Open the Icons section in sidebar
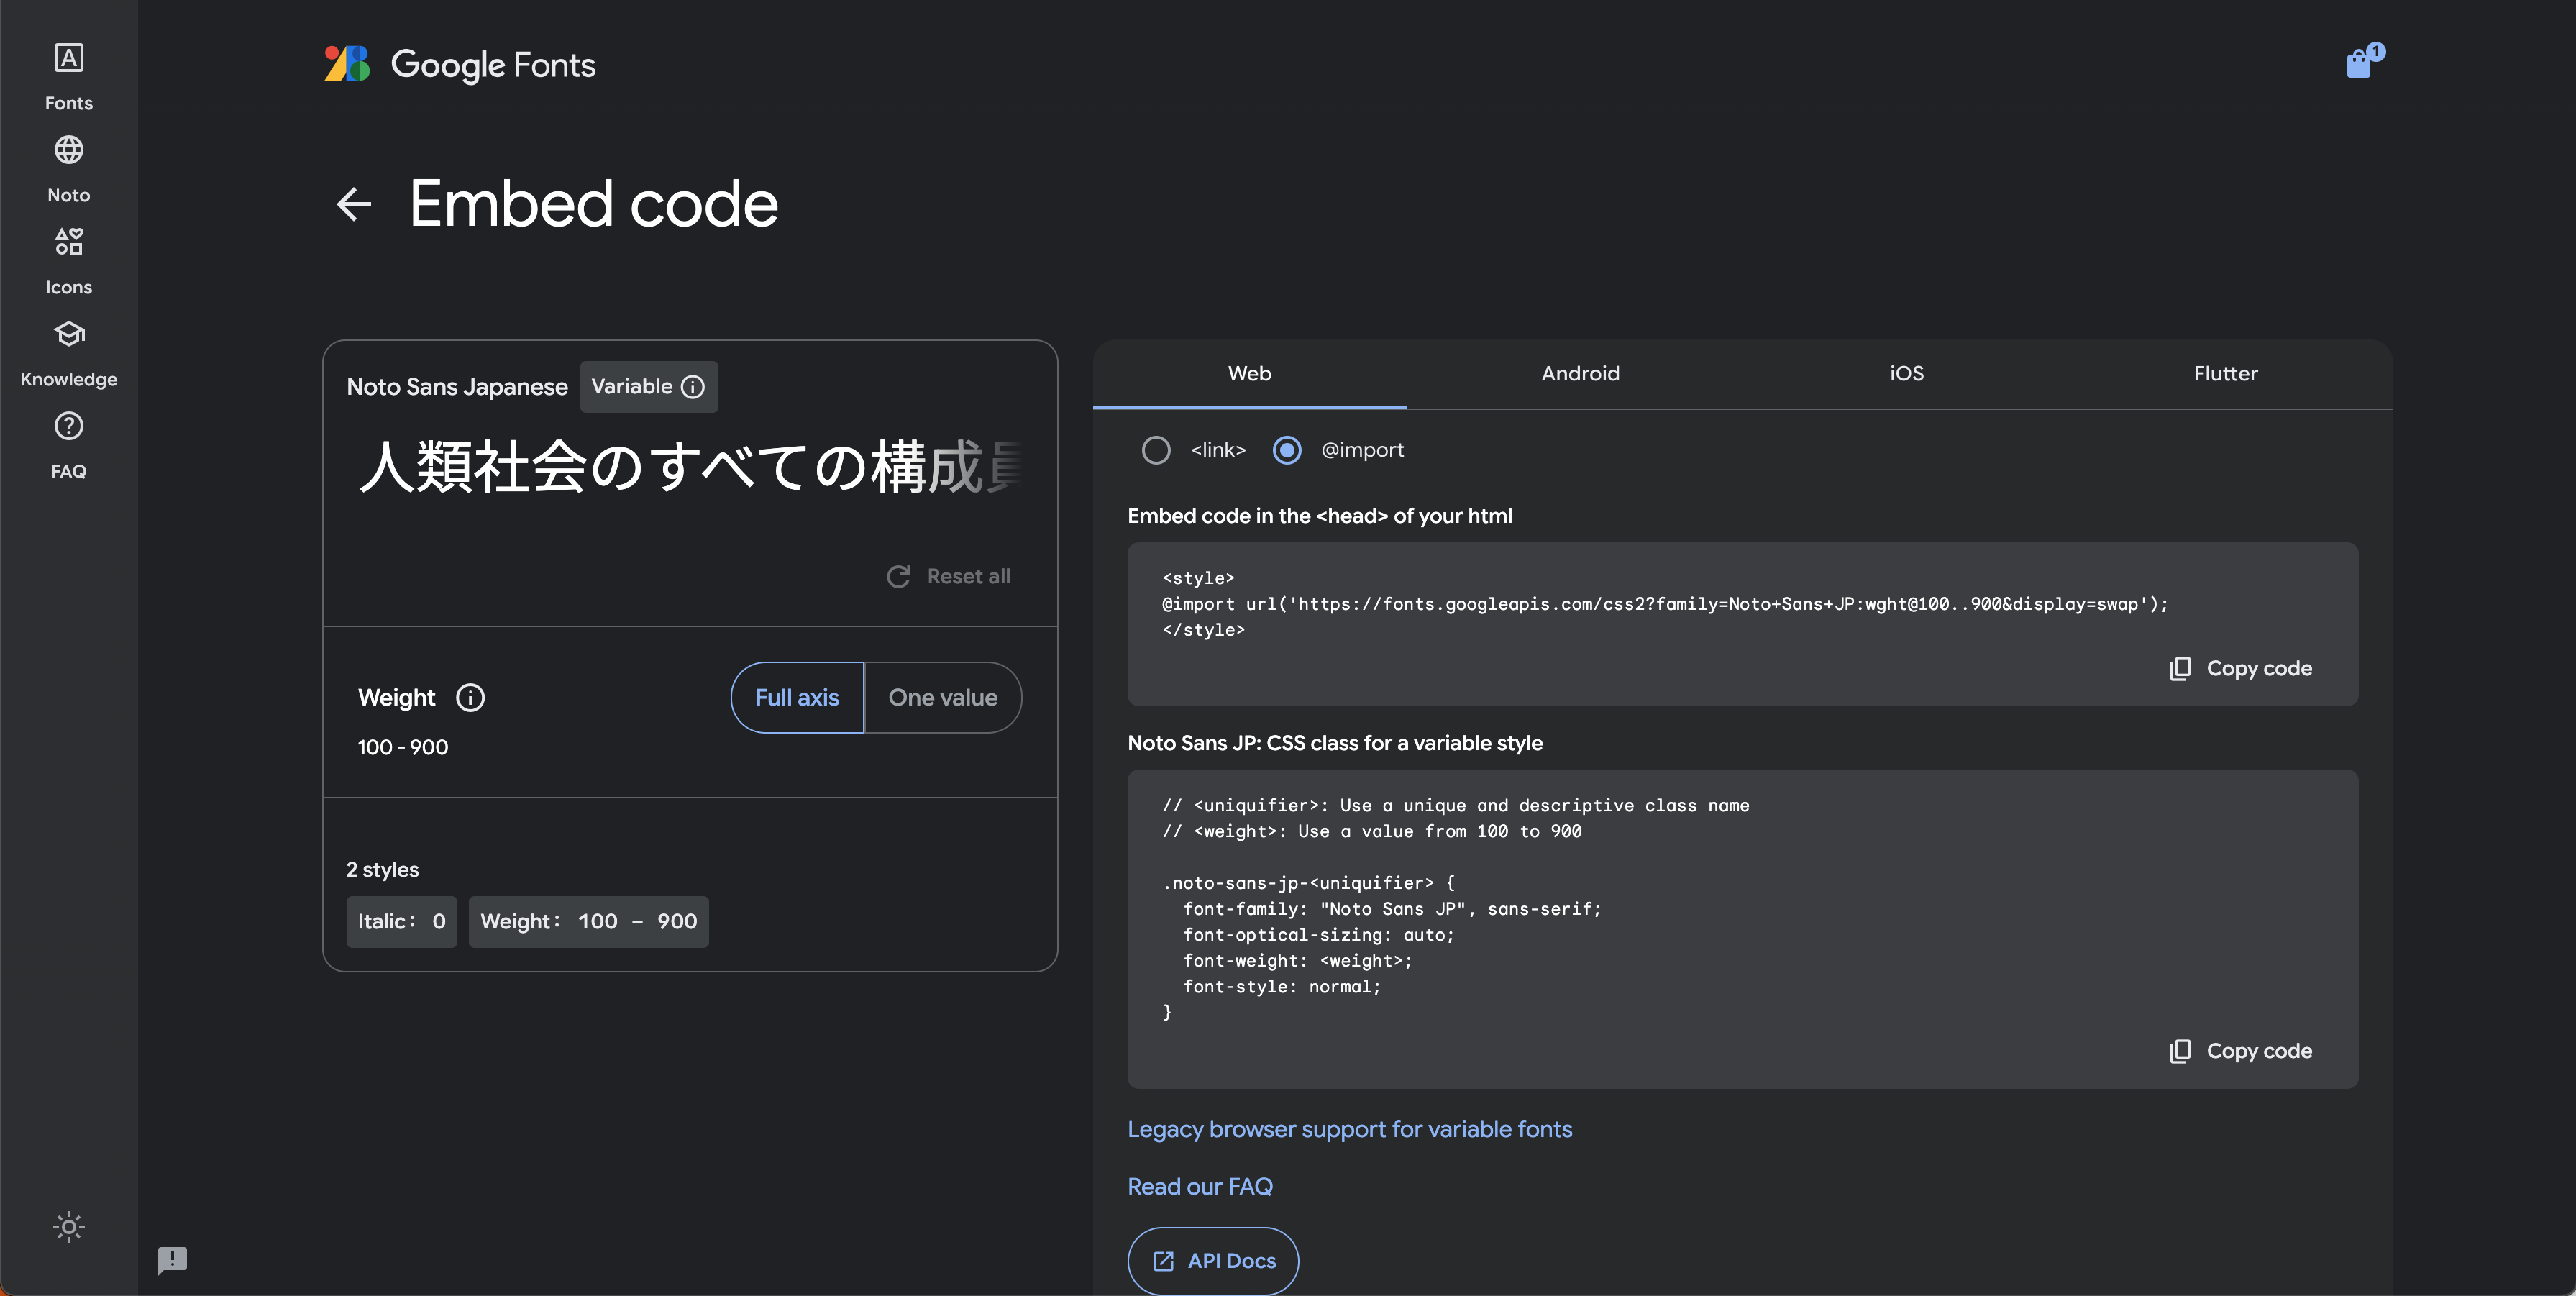The image size is (2576, 1296). coord(68,260)
